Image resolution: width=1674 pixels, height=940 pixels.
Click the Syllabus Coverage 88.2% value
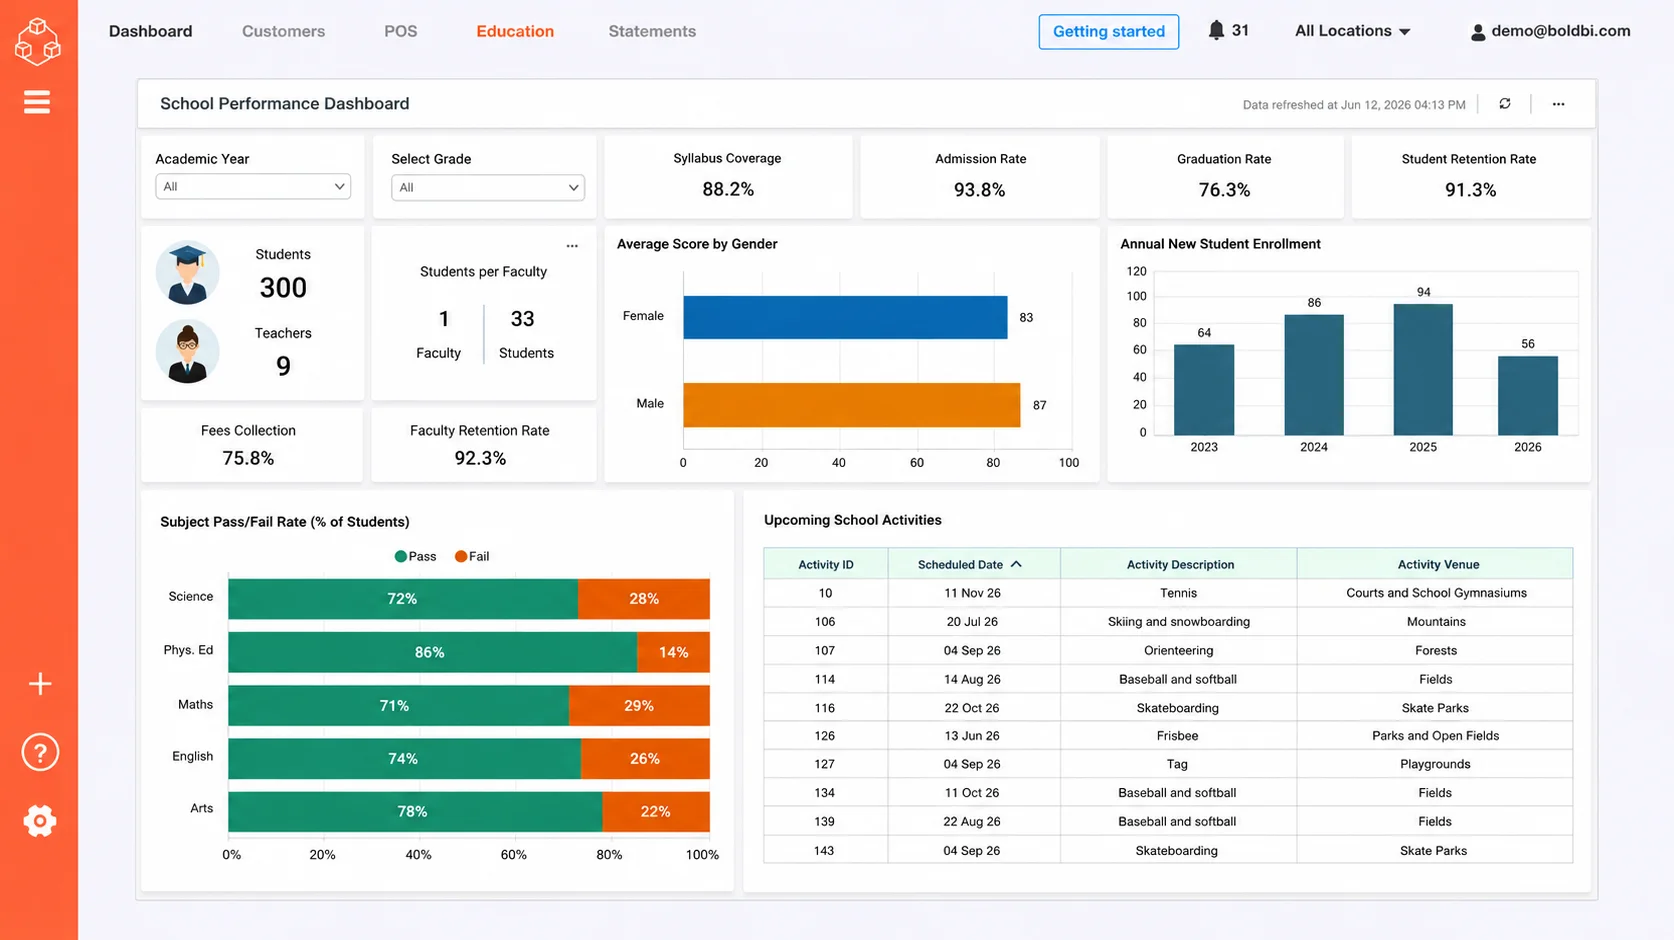728,189
